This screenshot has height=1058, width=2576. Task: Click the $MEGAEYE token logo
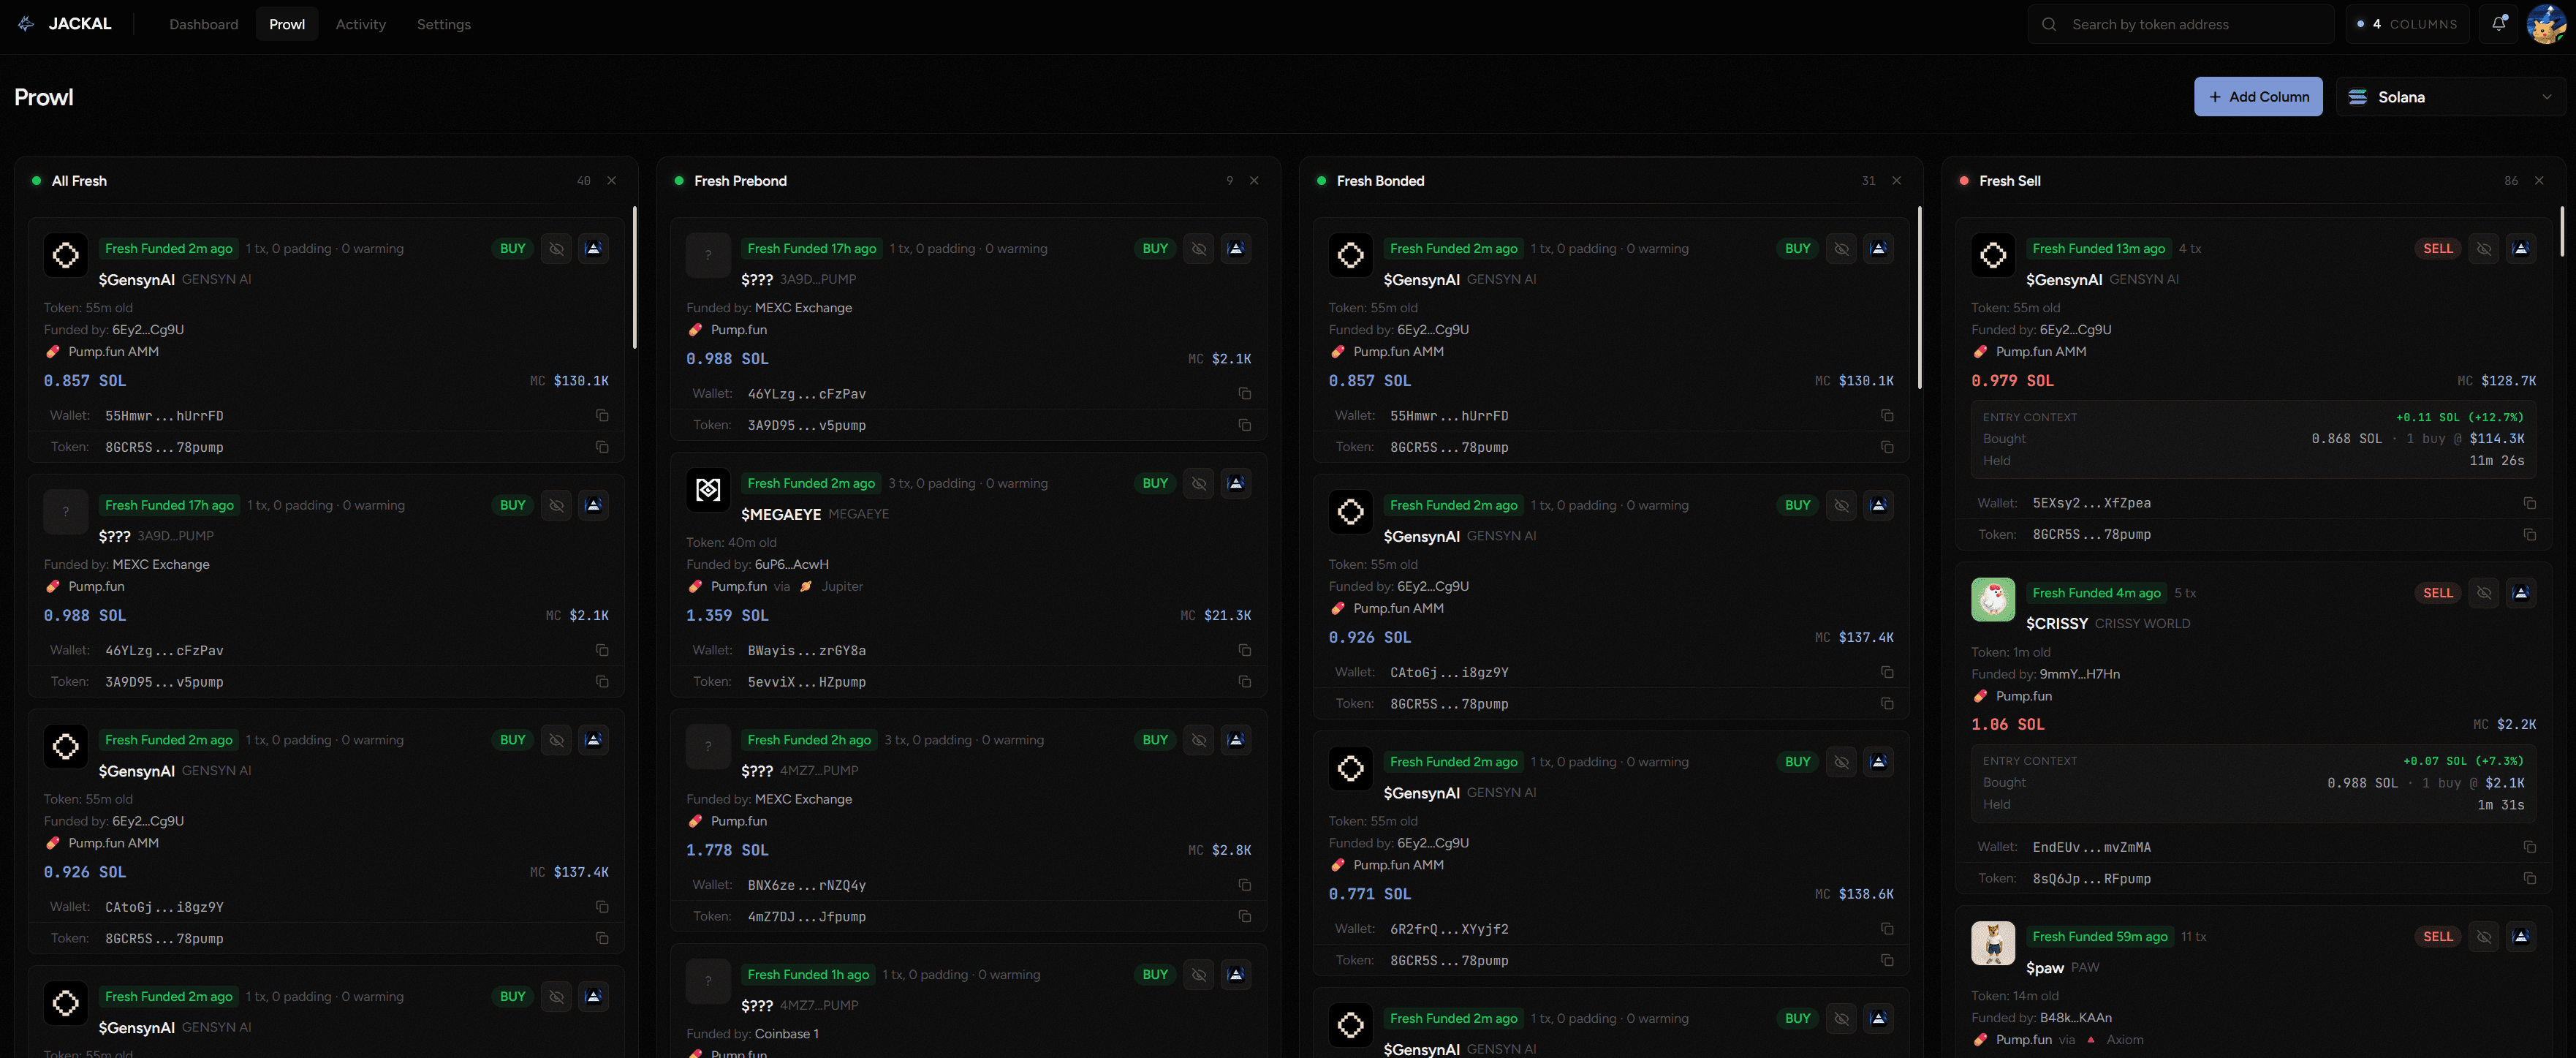[x=708, y=490]
